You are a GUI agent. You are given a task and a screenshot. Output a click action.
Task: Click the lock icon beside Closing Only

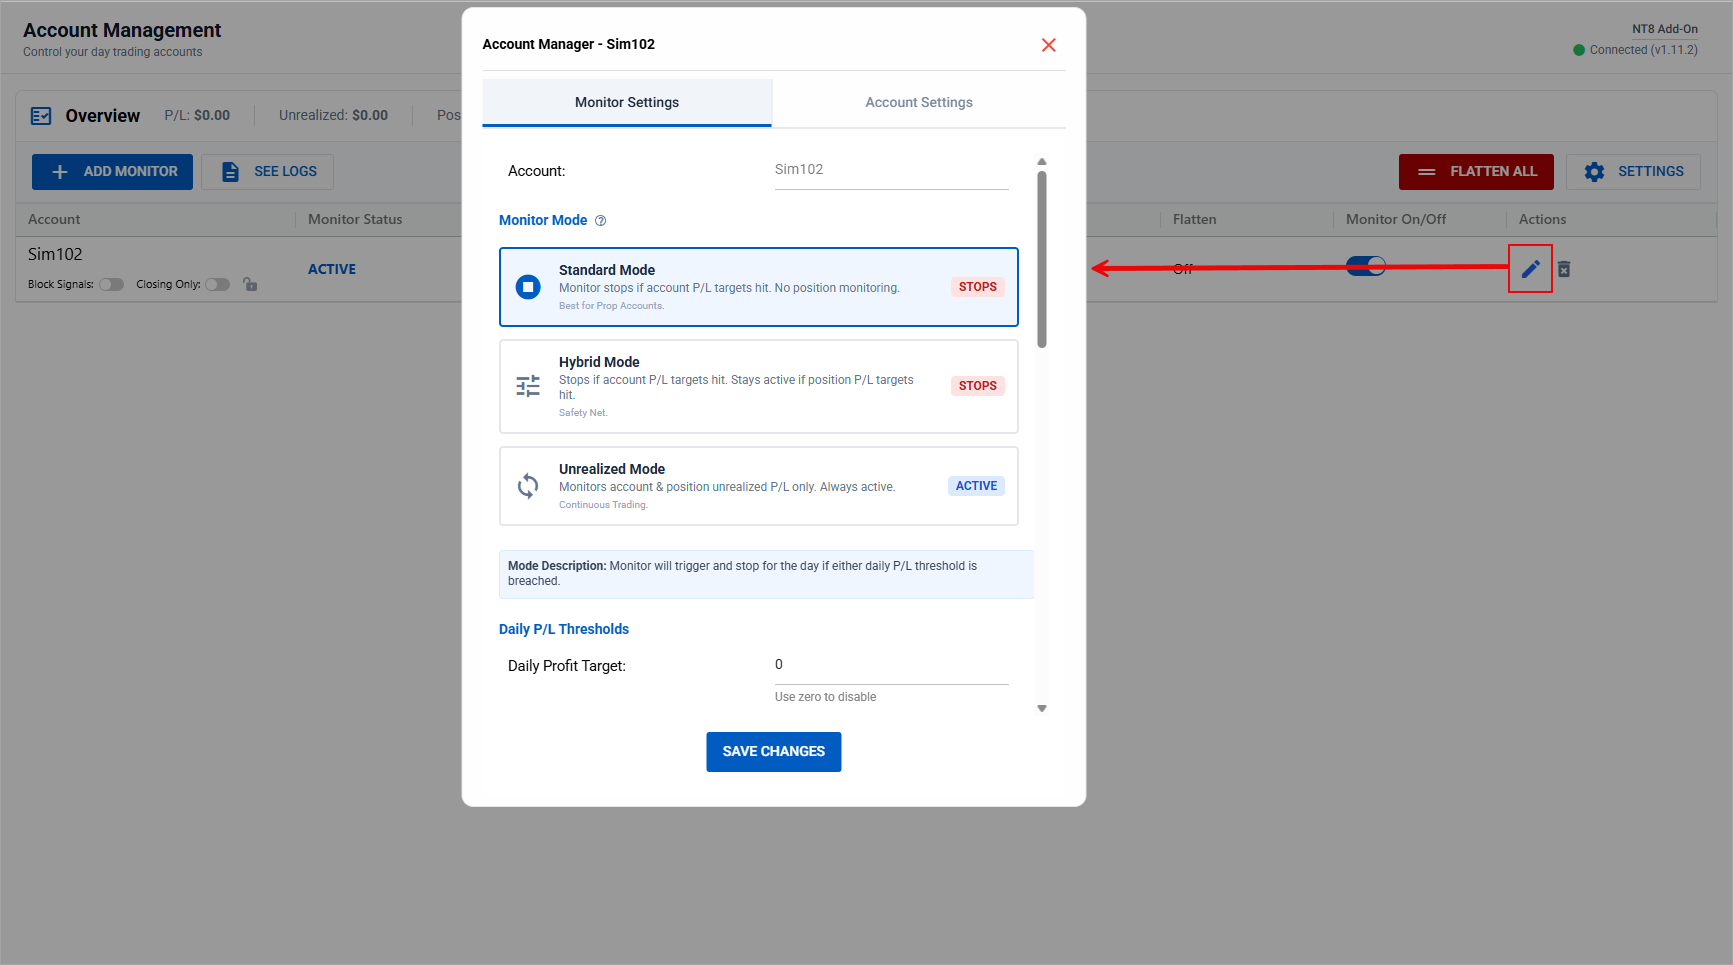[x=250, y=285]
